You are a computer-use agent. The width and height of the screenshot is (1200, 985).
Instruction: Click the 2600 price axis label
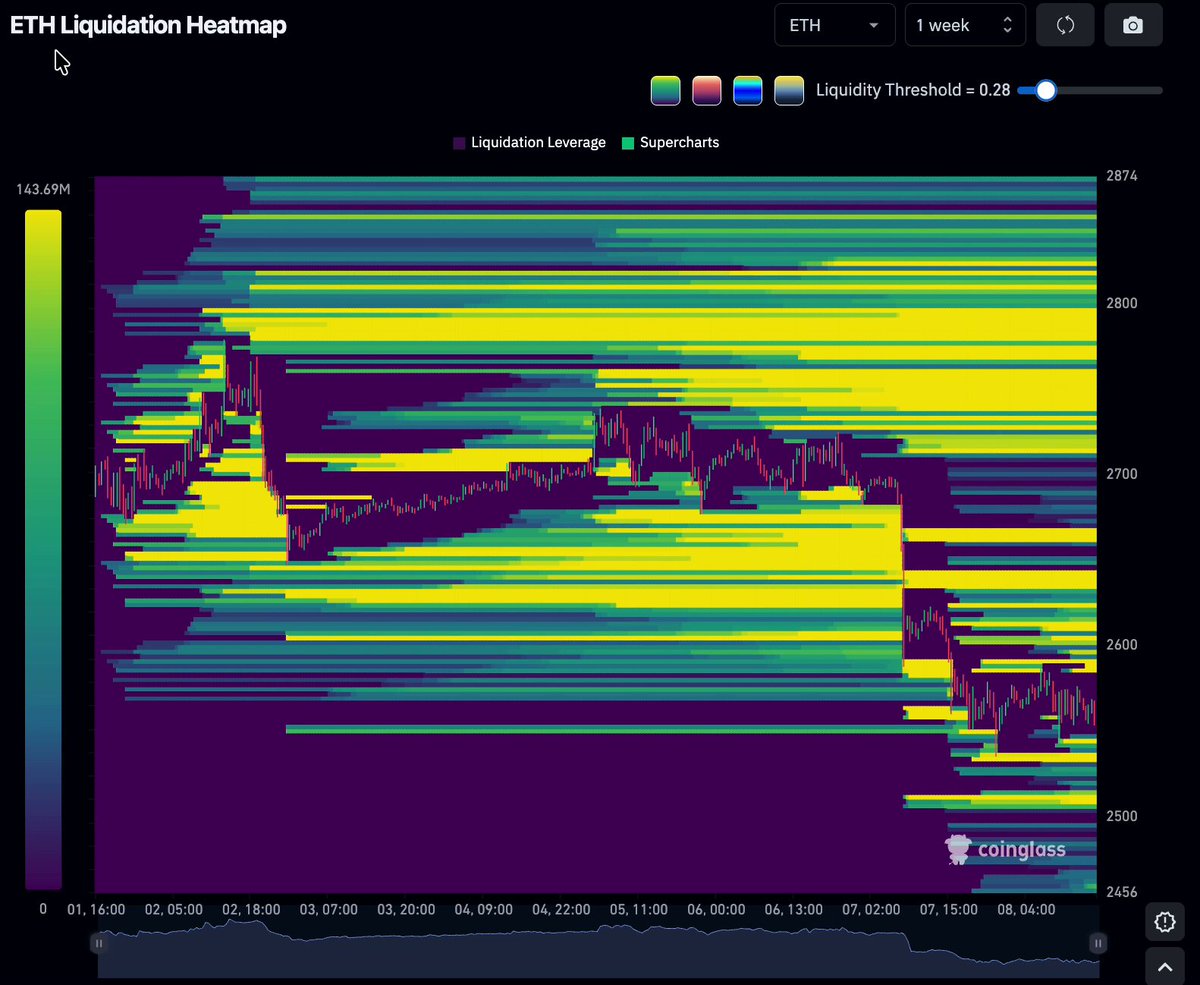1121,645
